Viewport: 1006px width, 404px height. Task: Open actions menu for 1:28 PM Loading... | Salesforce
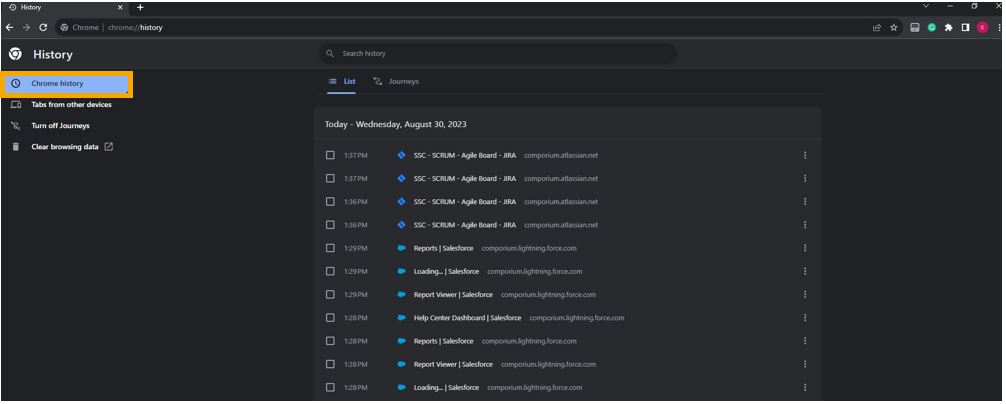pos(805,387)
